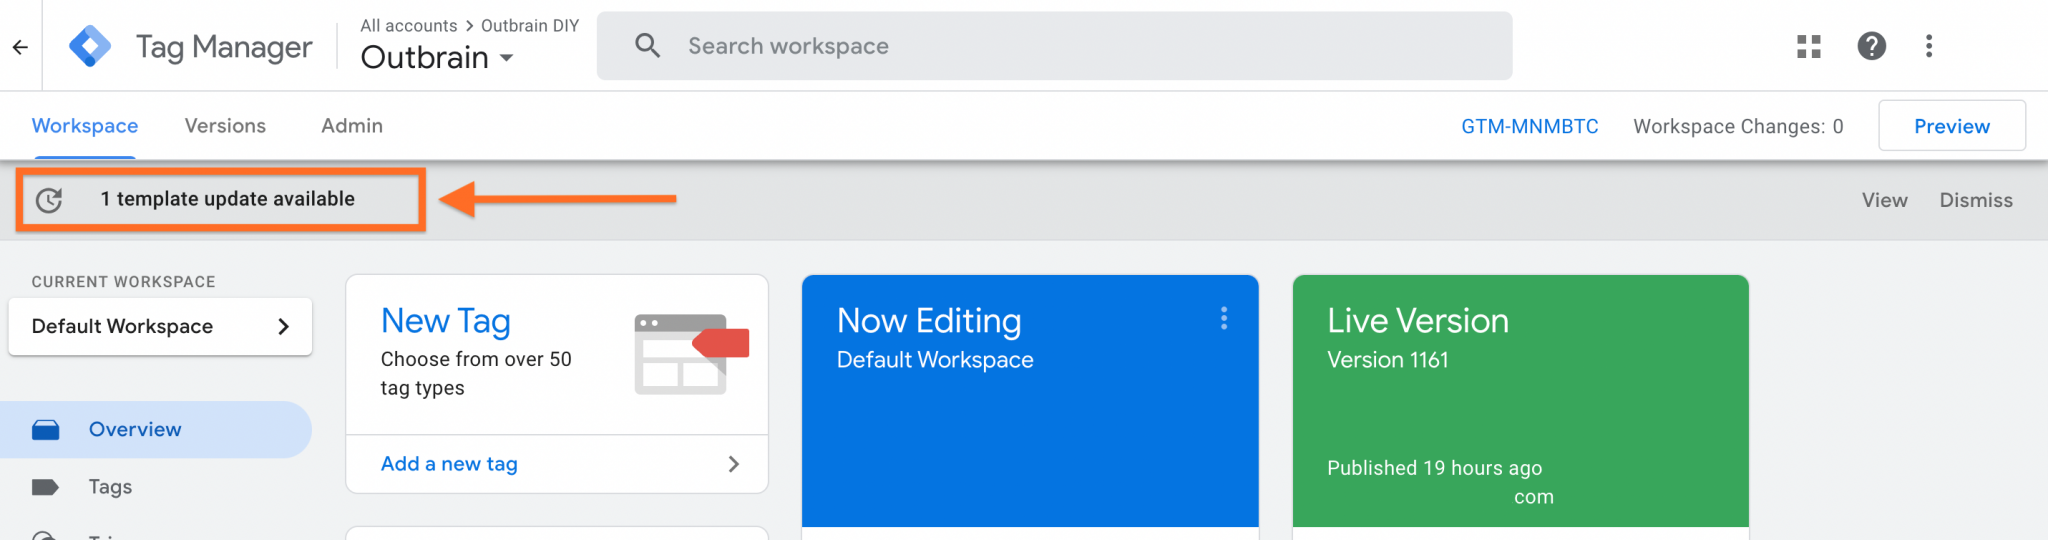The image size is (2048, 540).
Task: Click chevron beside Add a new tag
Action: pyautogui.click(x=734, y=464)
